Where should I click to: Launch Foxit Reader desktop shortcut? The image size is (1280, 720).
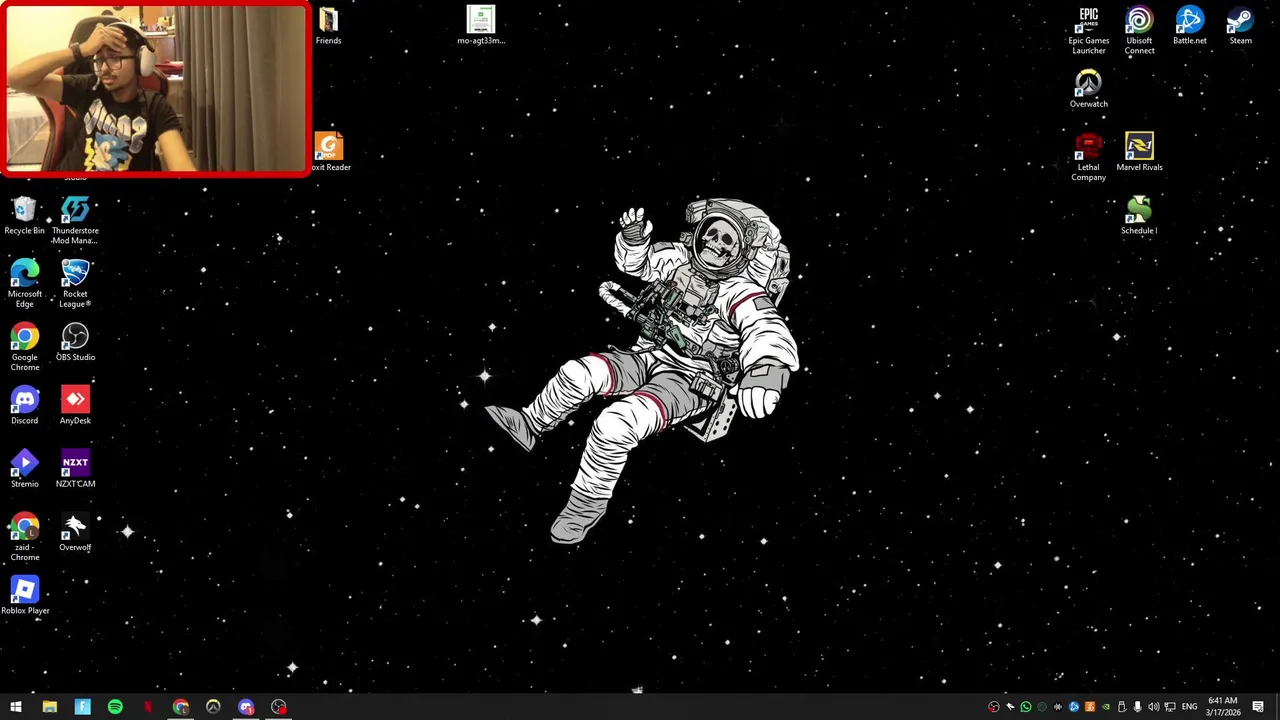pyautogui.click(x=330, y=152)
